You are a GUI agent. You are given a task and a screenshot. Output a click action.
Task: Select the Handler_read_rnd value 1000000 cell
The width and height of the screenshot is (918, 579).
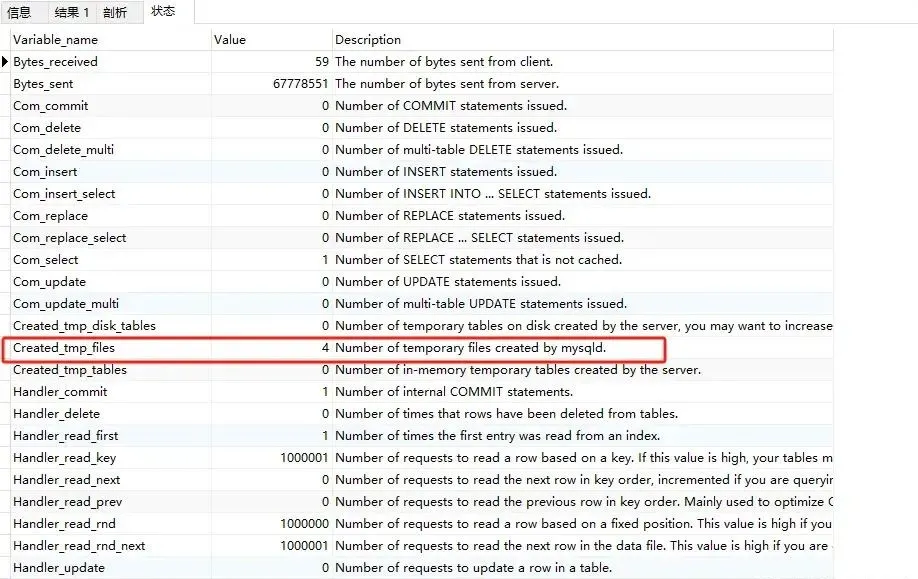click(304, 524)
